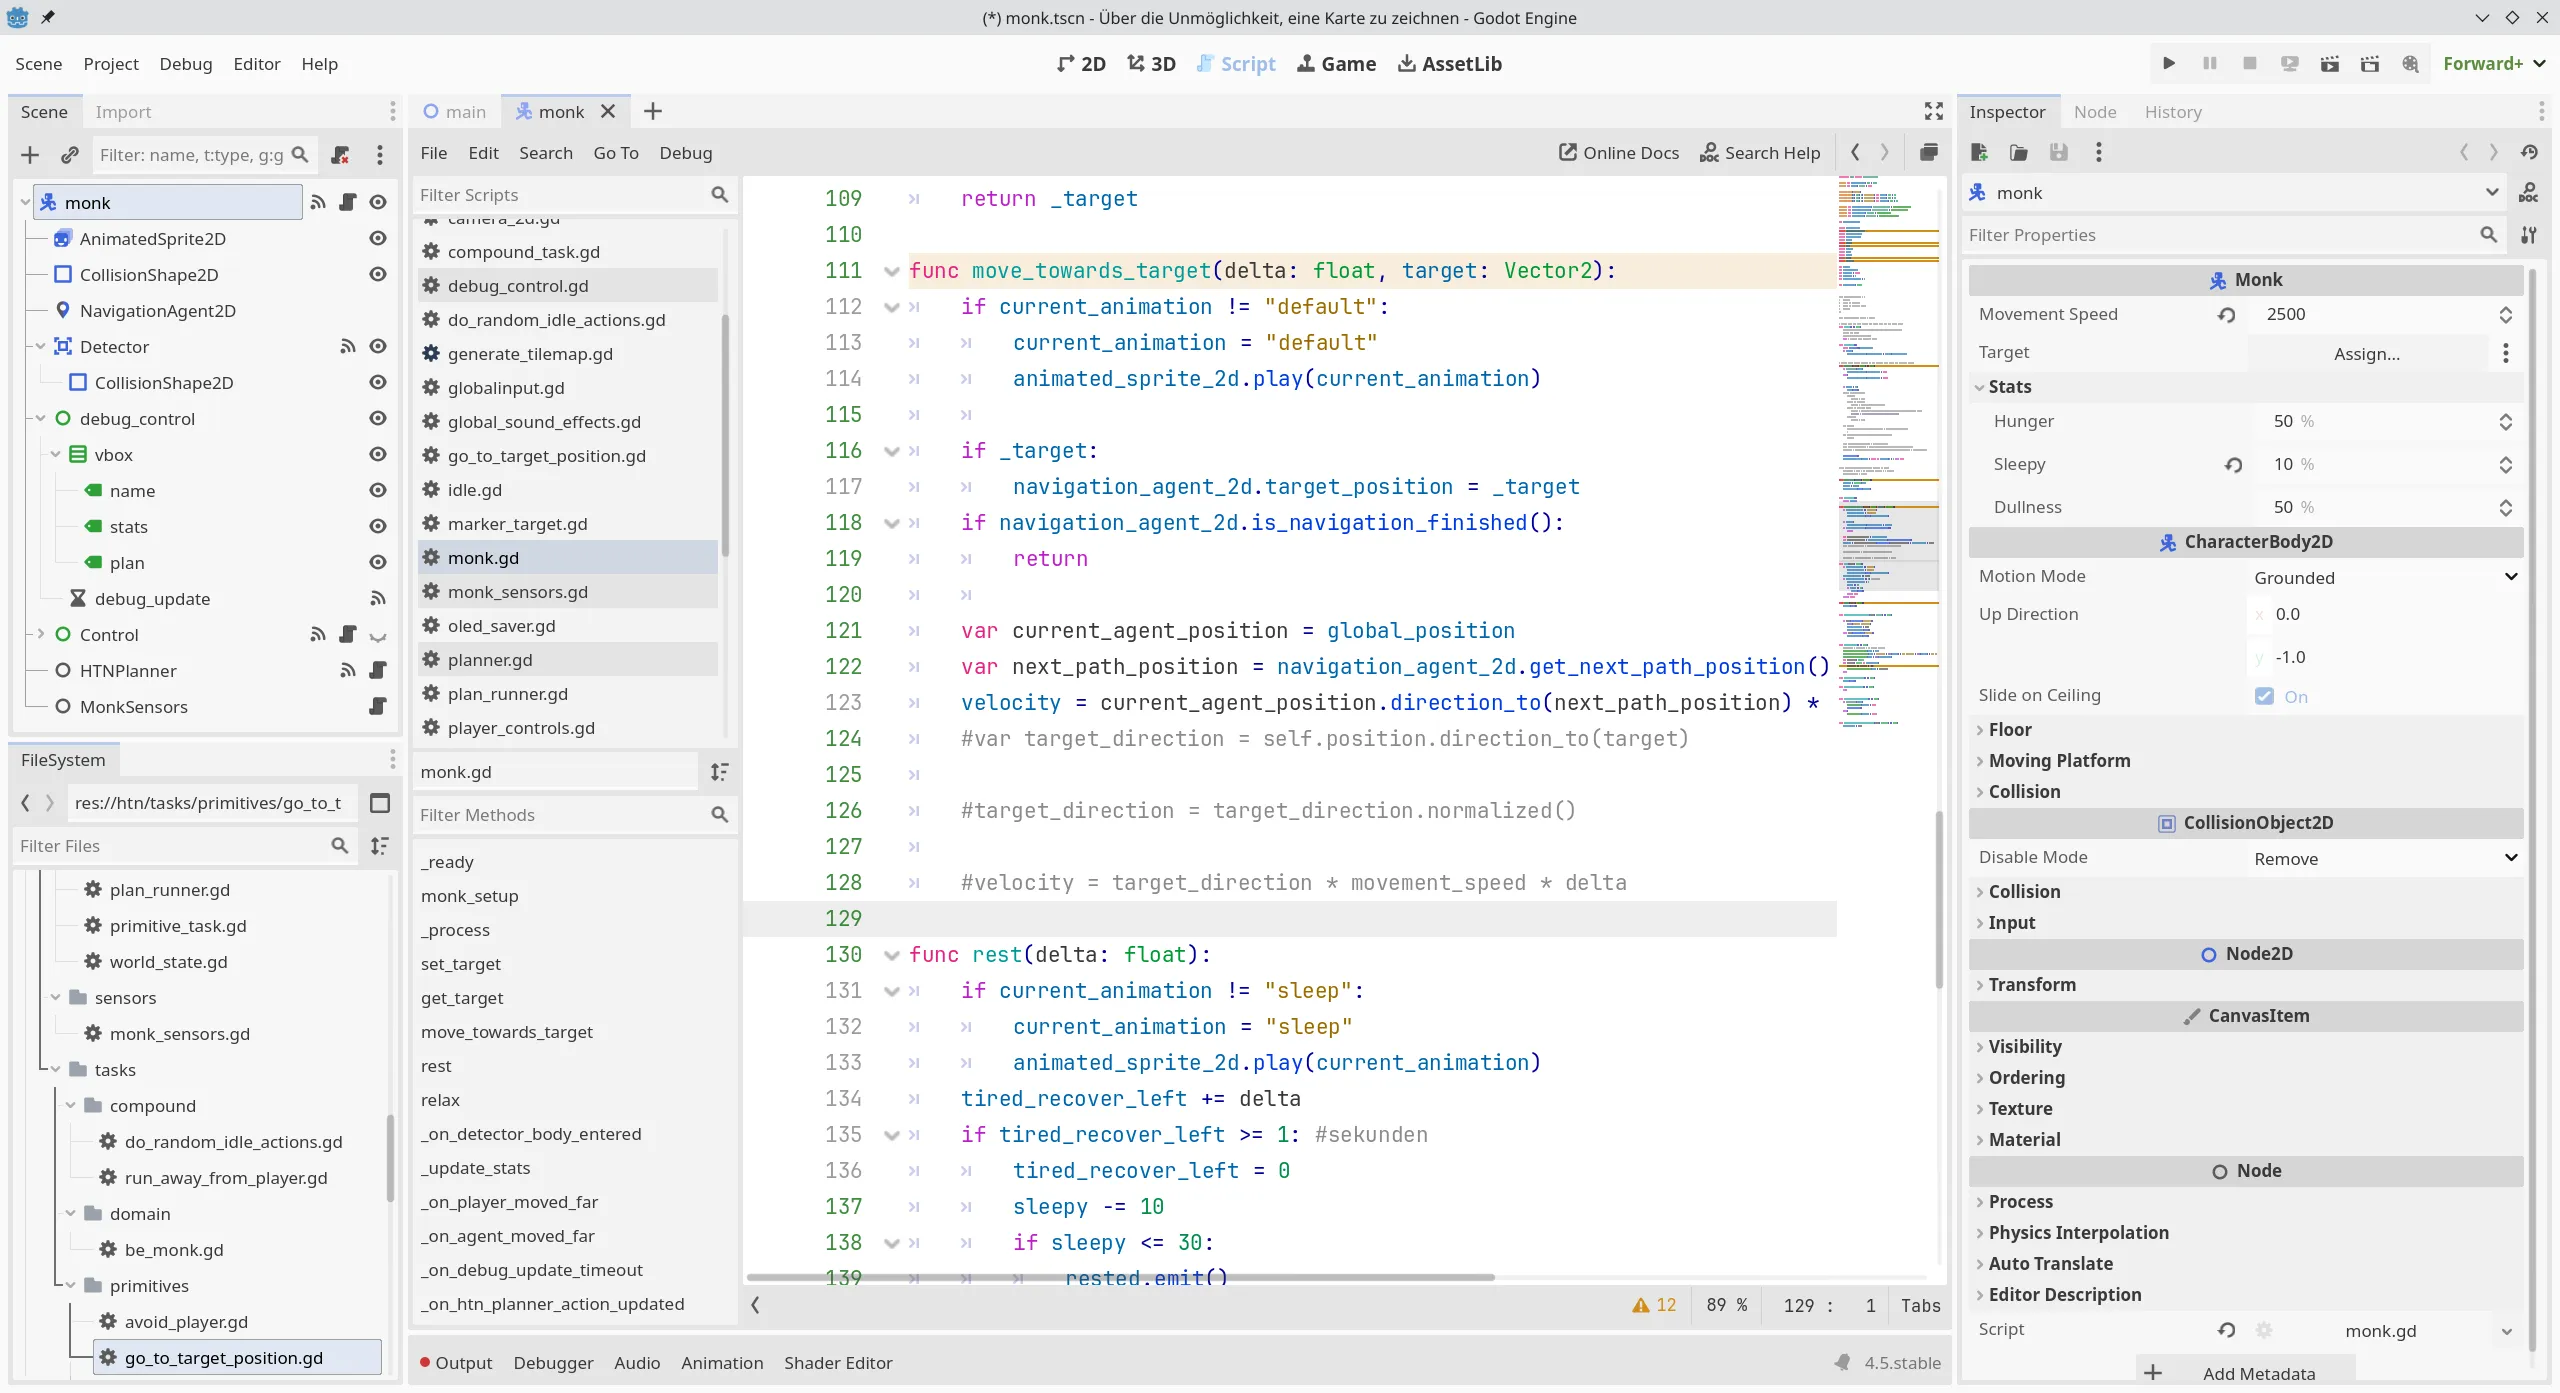Open the script attached to the HTNPlanner node
Image resolution: width=2560 pixels, height=1393 pixels.
377,670
